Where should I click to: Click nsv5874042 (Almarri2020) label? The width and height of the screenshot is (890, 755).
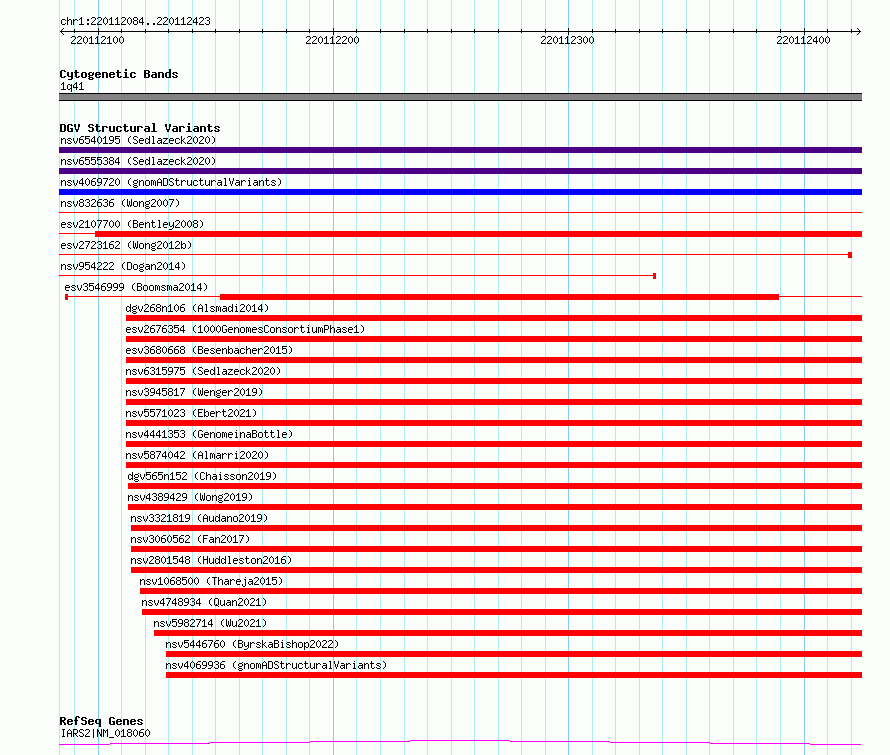click(x=197, y=455)
